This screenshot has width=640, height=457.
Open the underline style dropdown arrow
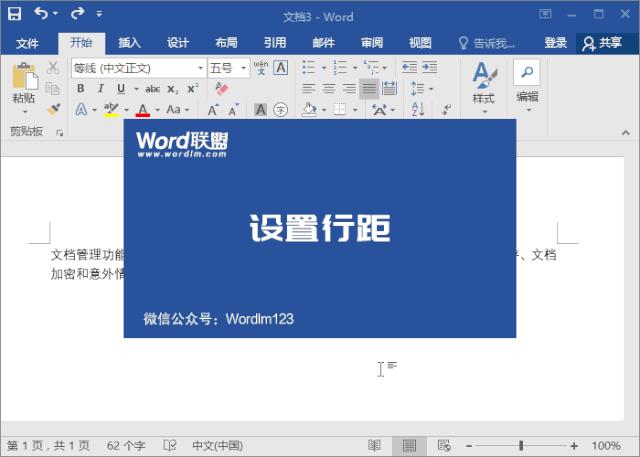pyautogui.click(x=136, y=89)
